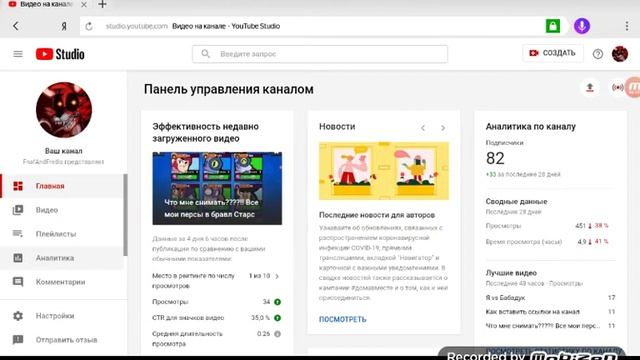Open top video Что мне снимать????

pyautogui.click(x=550, y=326)
